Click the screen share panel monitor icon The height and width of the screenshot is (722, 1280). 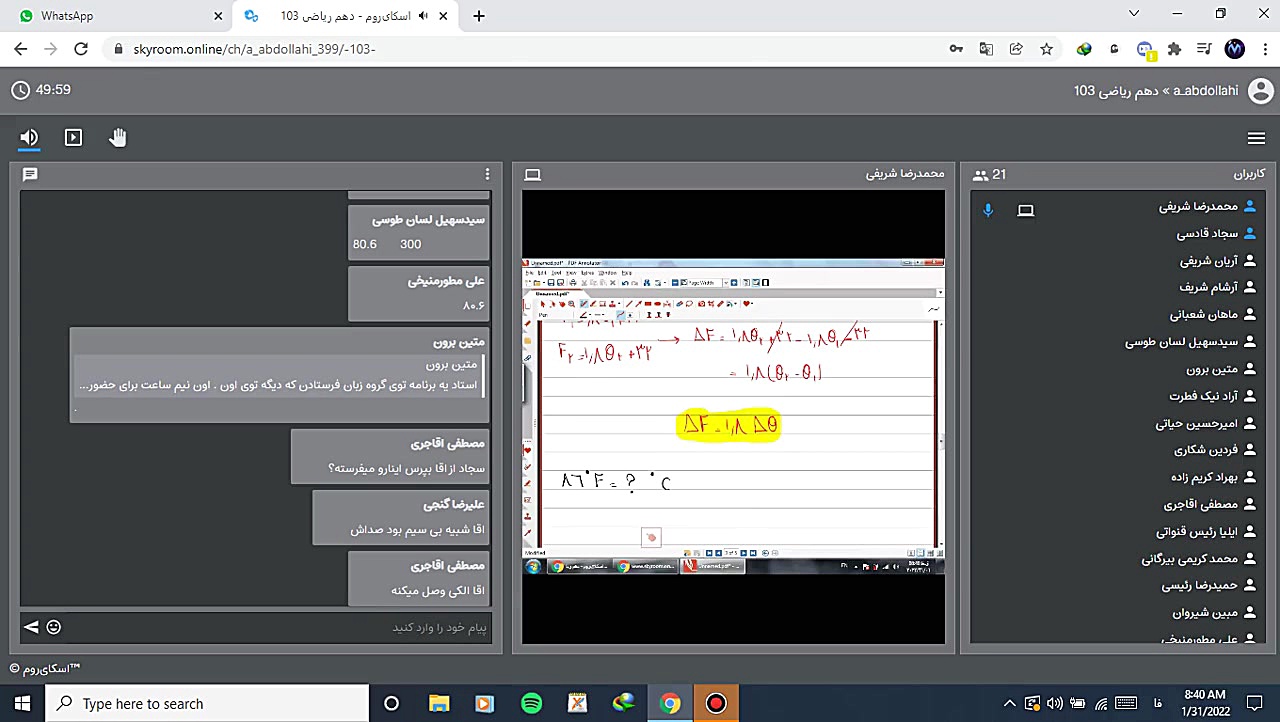(532, 175)
